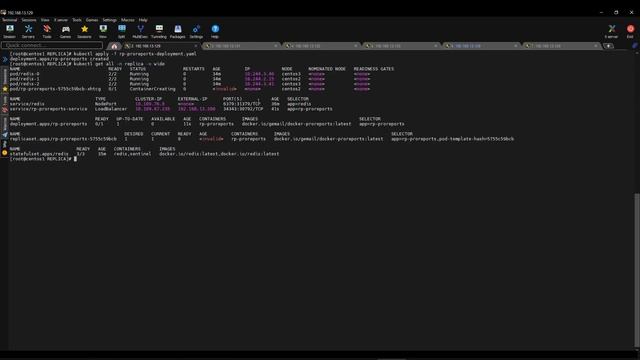This screenshot has width=640, height=360.
Task: Click pod/redis-2 in terminal output
Action: pyautogui.click(x=24, y=84)
